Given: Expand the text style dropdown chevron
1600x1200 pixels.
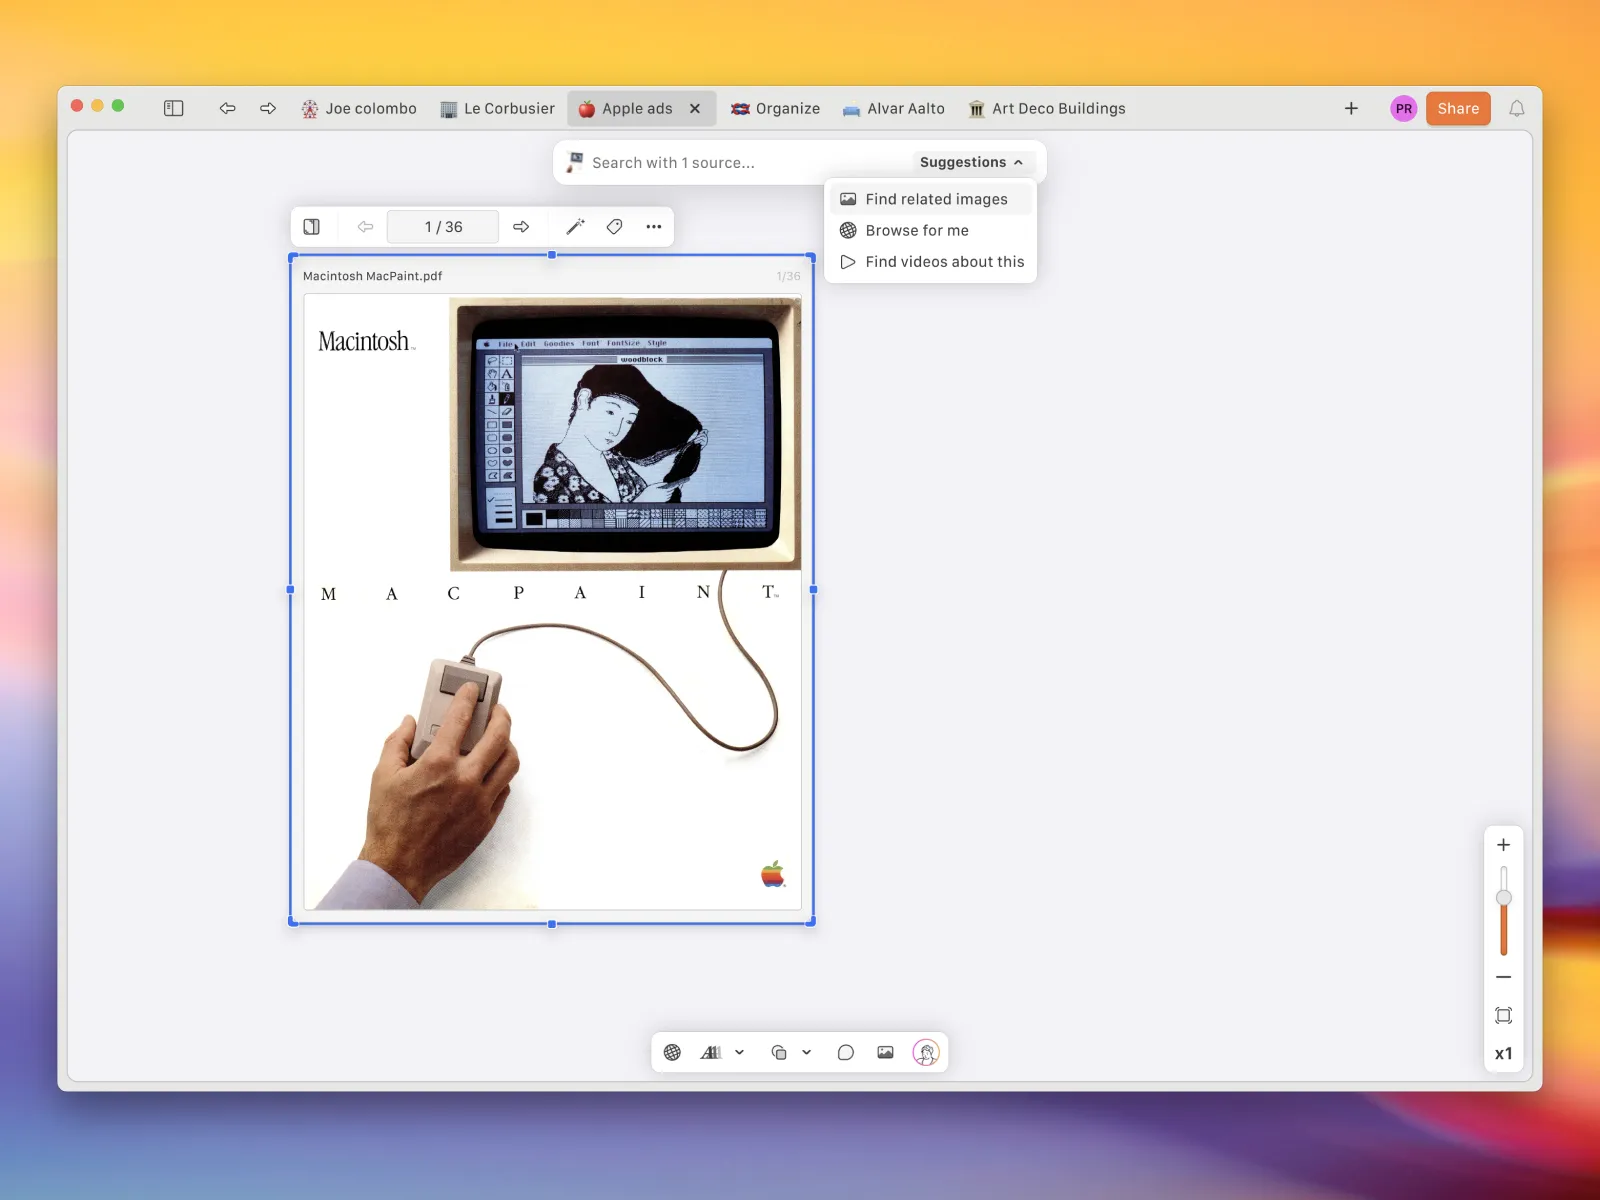Looking at the screenshot, I should click(x=740, y=1052).
